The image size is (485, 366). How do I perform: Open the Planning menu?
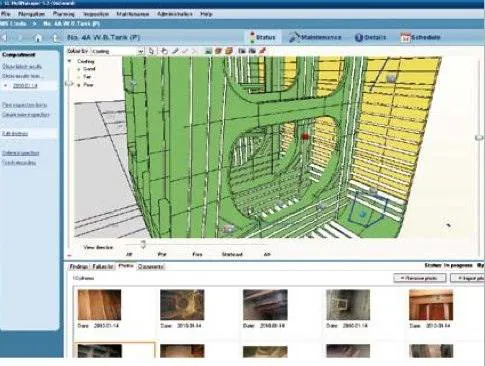pyautogui.click(x=64, y=14)
